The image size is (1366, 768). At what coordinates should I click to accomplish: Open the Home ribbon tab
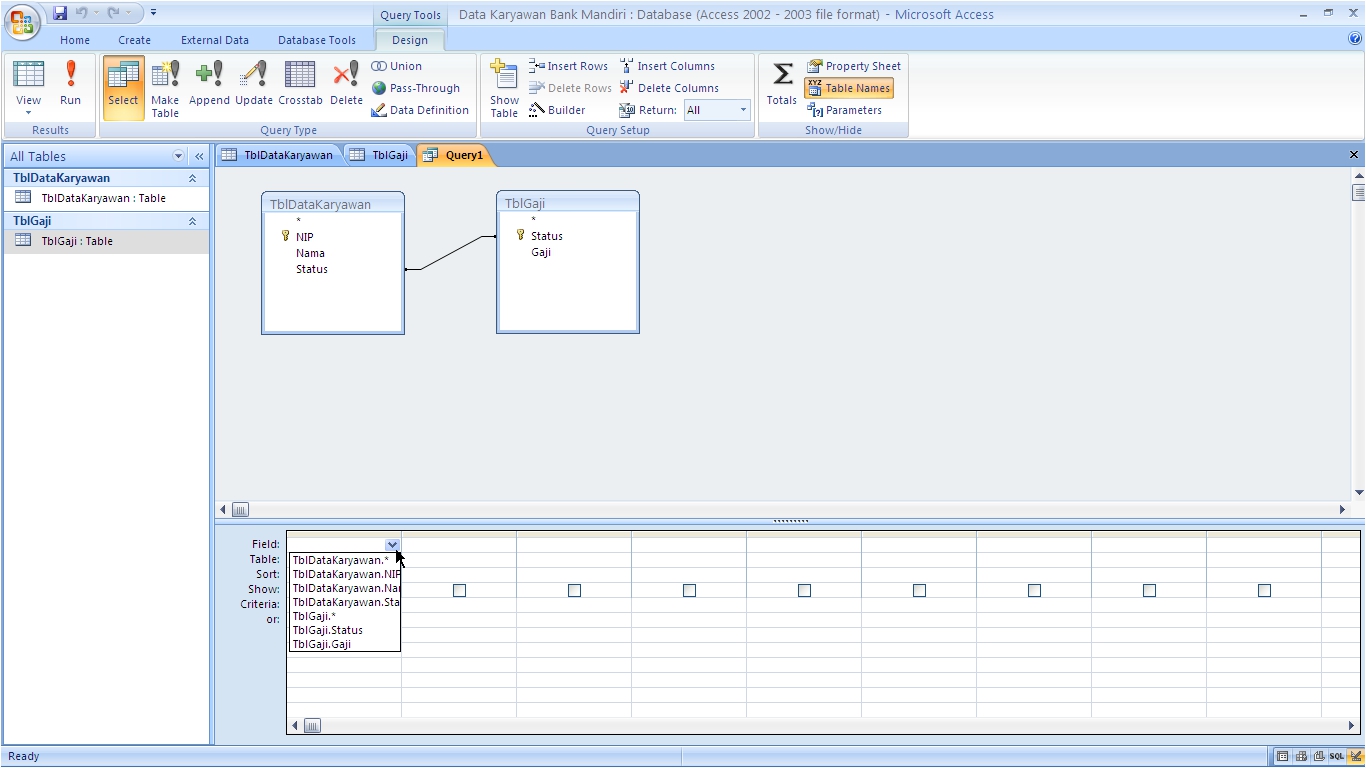[x=75, y=40]
